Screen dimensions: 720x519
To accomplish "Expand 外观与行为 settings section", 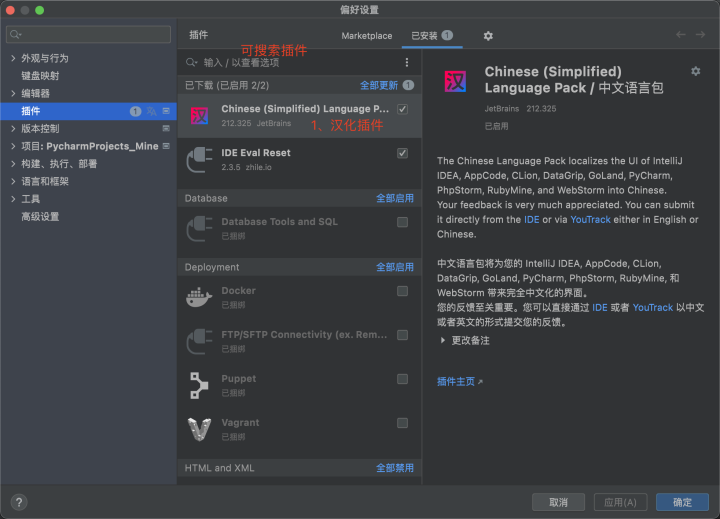I will point(13,58).
